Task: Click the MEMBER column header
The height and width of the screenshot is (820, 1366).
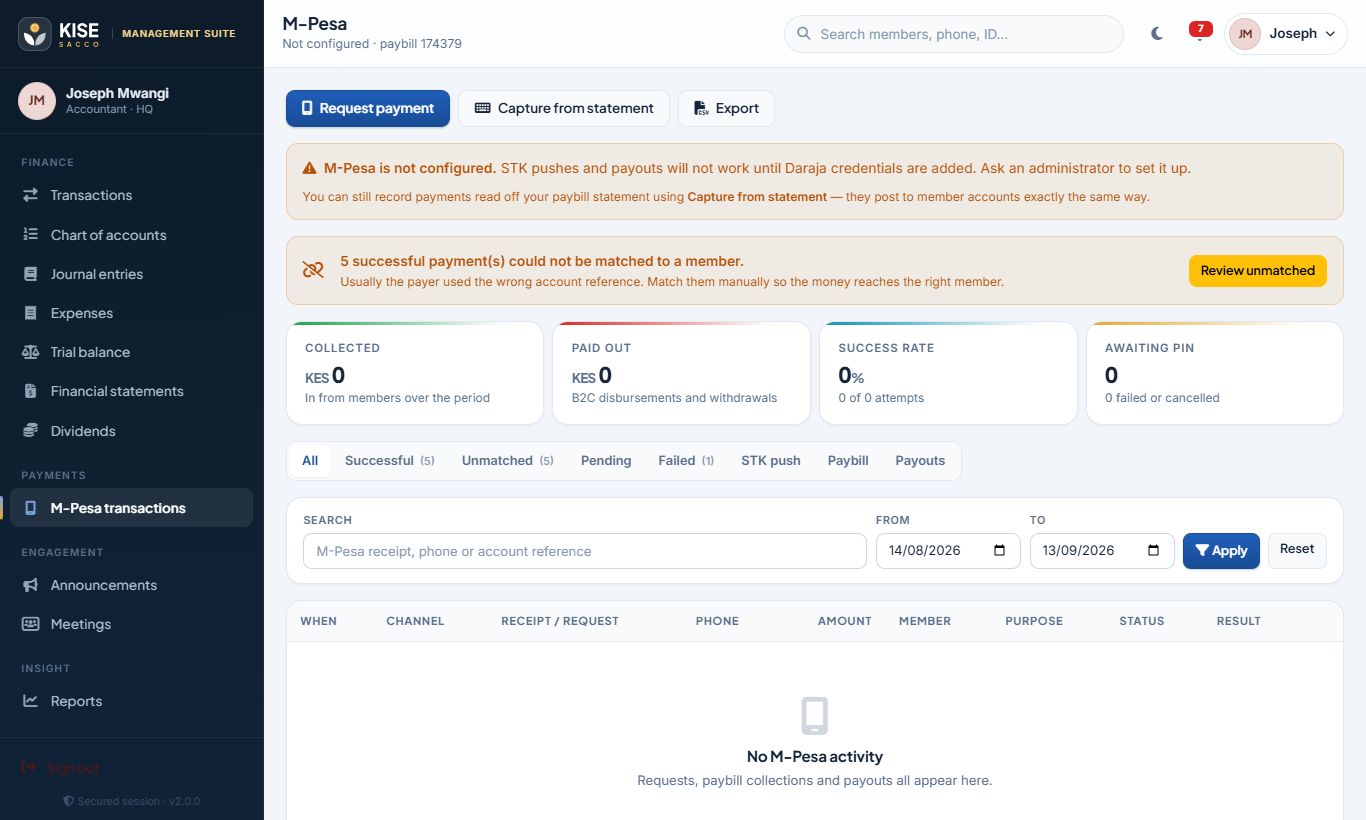Action: point(925,621)
